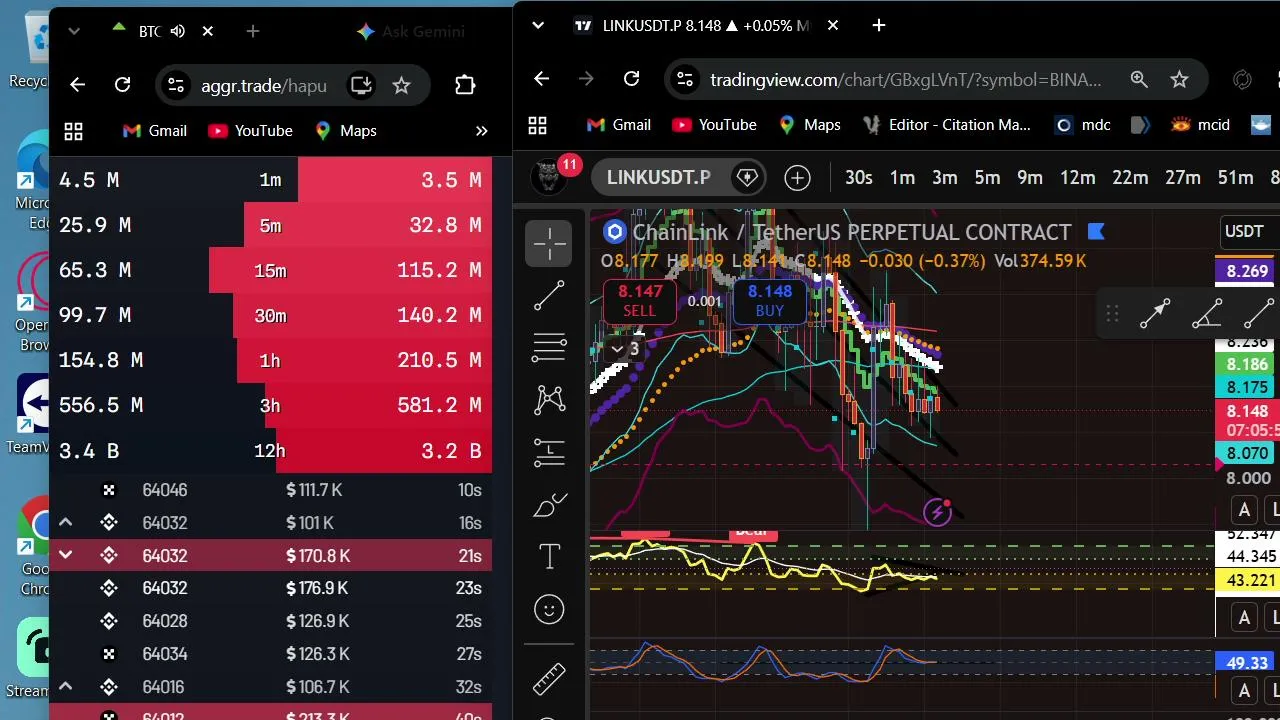Click site info icon in aggr.trade address bar
The height and width of the screenshot is (720, 1280).
click(x=175, y=85)
